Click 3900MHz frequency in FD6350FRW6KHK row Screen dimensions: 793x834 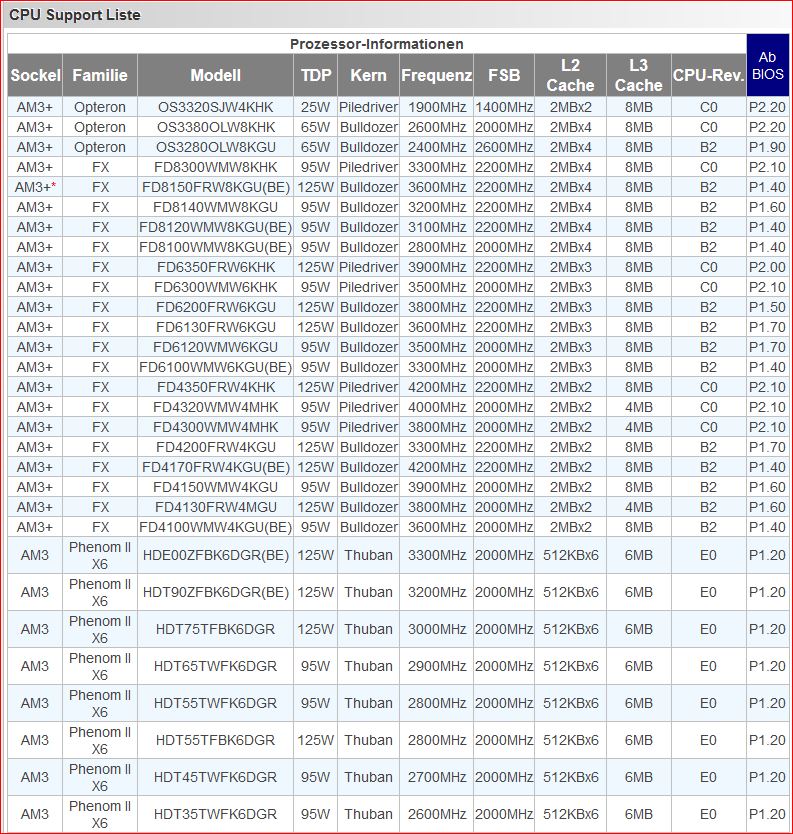[437, 267]
